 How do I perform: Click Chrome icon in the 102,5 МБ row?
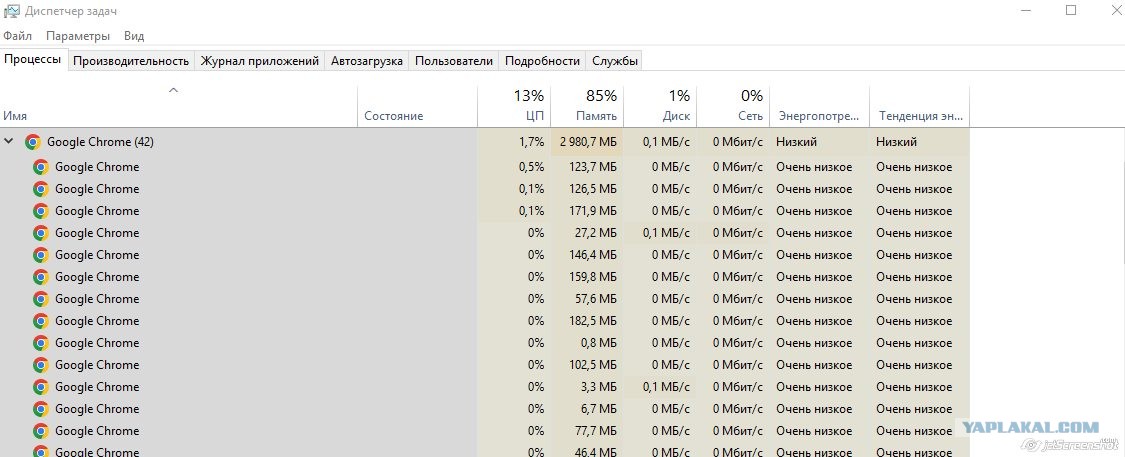(x=41, y=365)
